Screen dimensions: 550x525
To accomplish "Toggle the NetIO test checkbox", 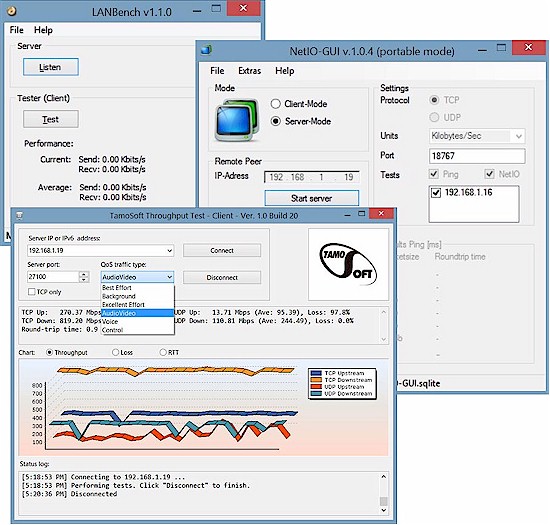I will [x=489, y=174].
